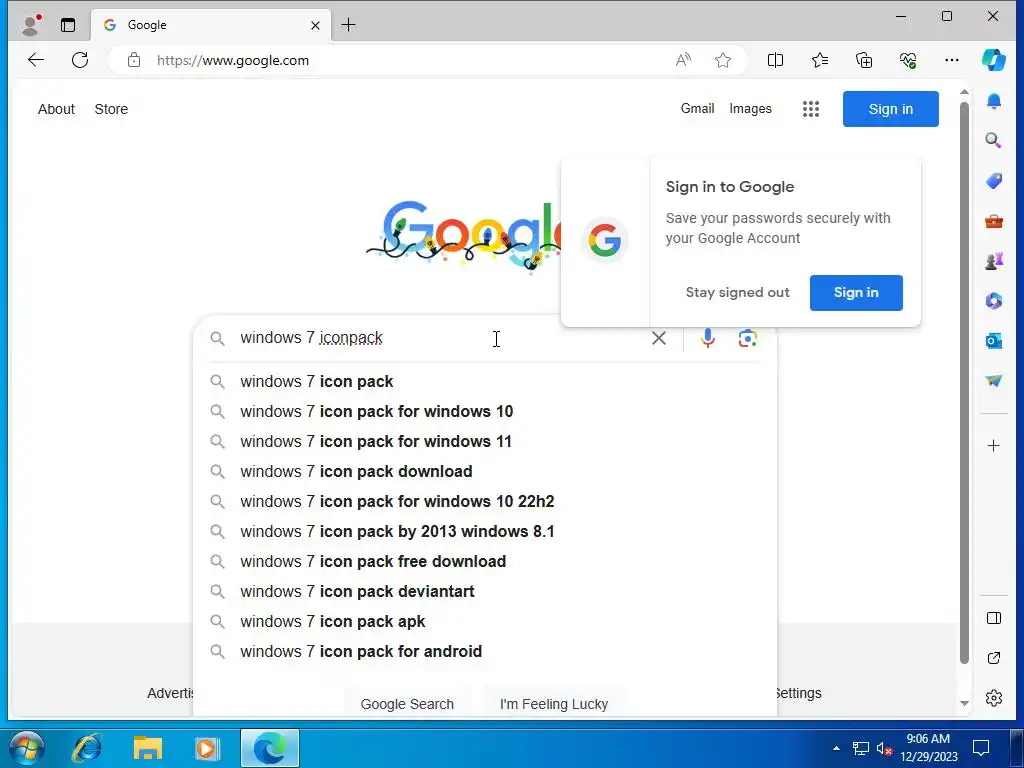Open the About link

click(56, 109)
